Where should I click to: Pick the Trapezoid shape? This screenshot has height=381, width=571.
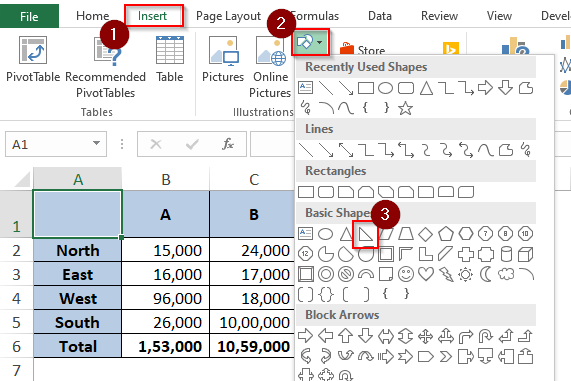click(406, 234)
